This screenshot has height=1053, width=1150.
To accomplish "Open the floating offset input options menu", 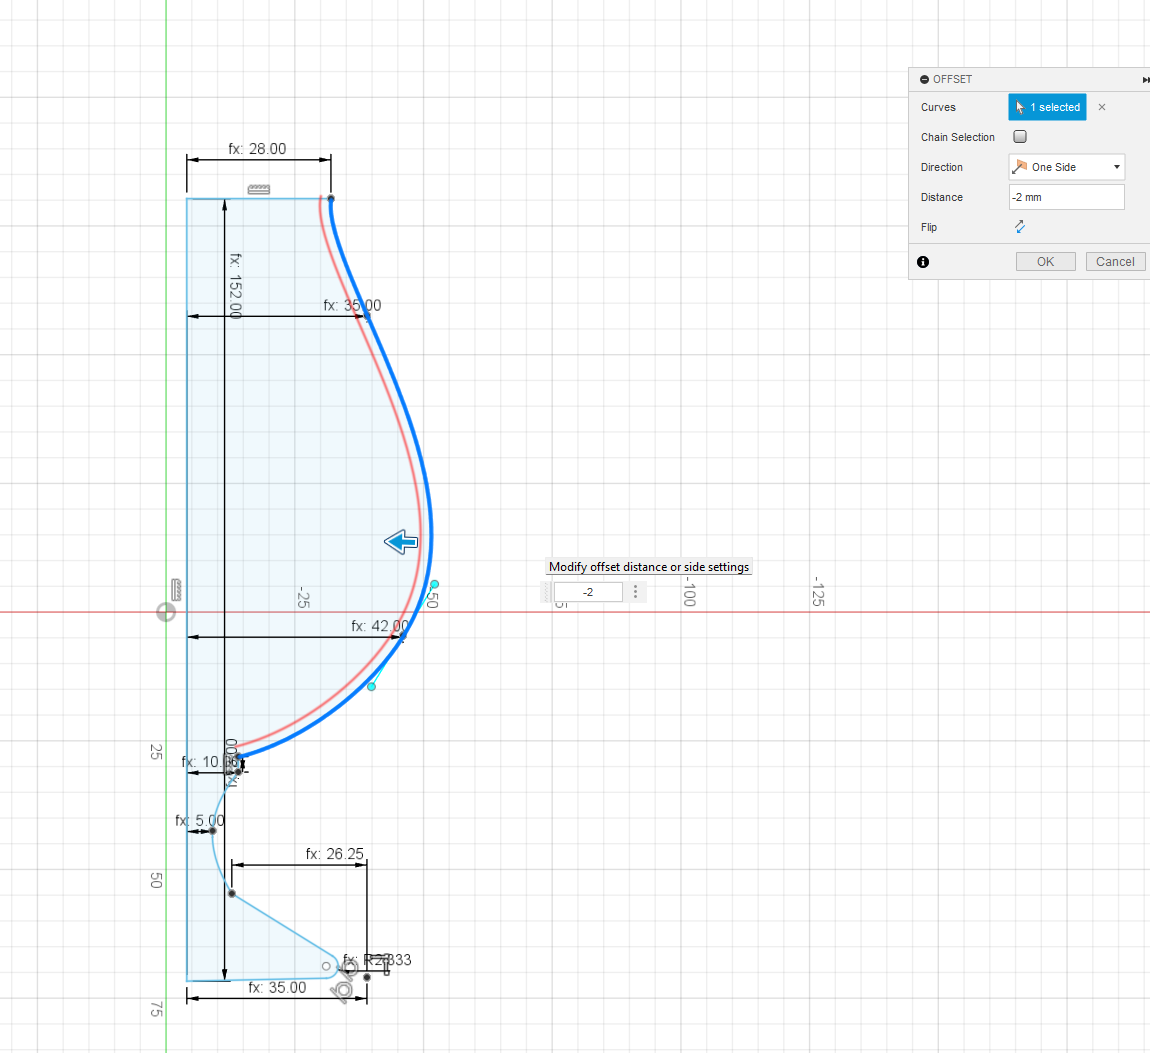I will tap(635, 592).
